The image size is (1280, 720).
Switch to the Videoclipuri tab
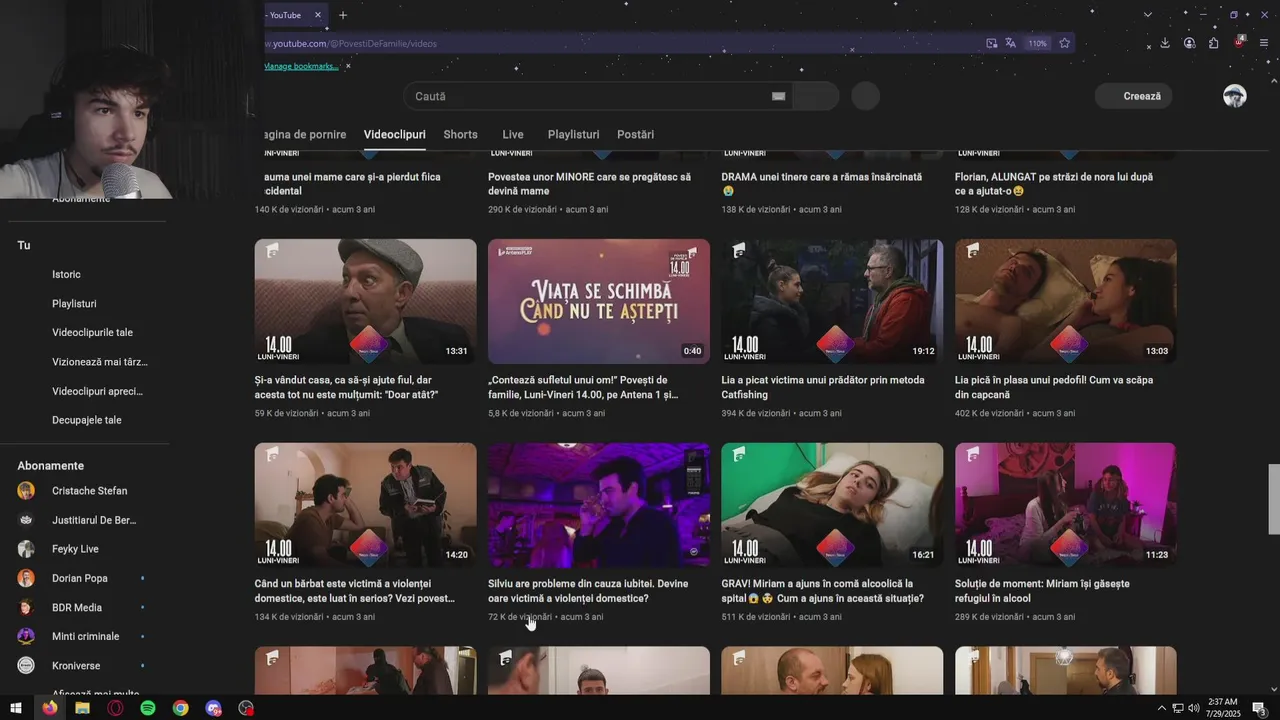(395, 134)
